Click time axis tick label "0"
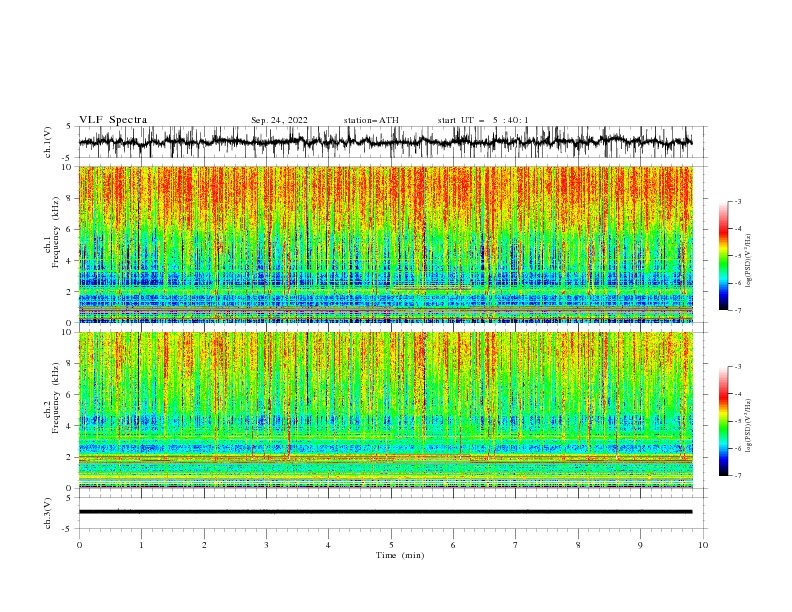 [x=79, y=545]
